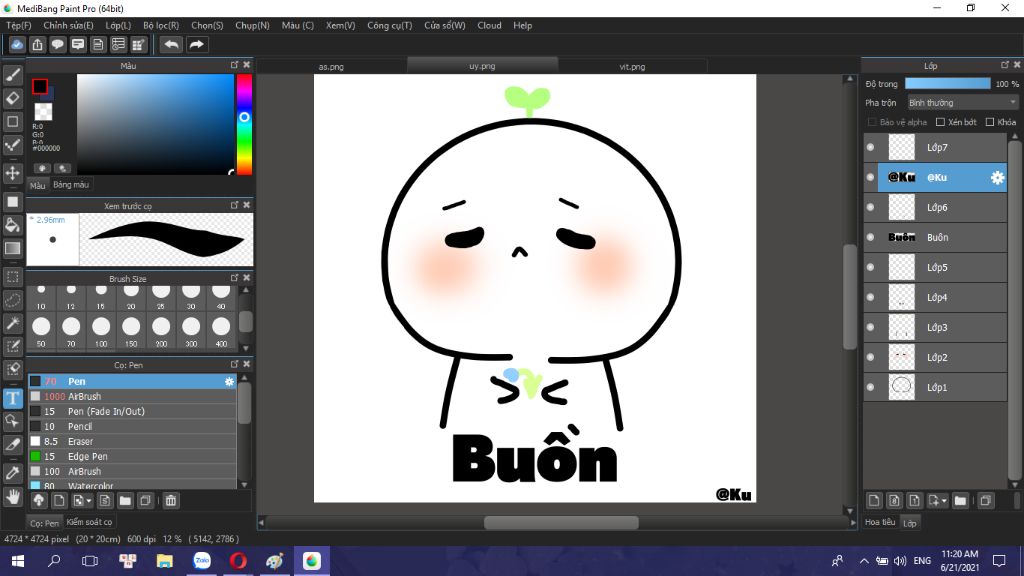This screenshot has height=576, width=1024.
Task: Toggle visibility of @Ku layer
Action: [x=871, y=178]
